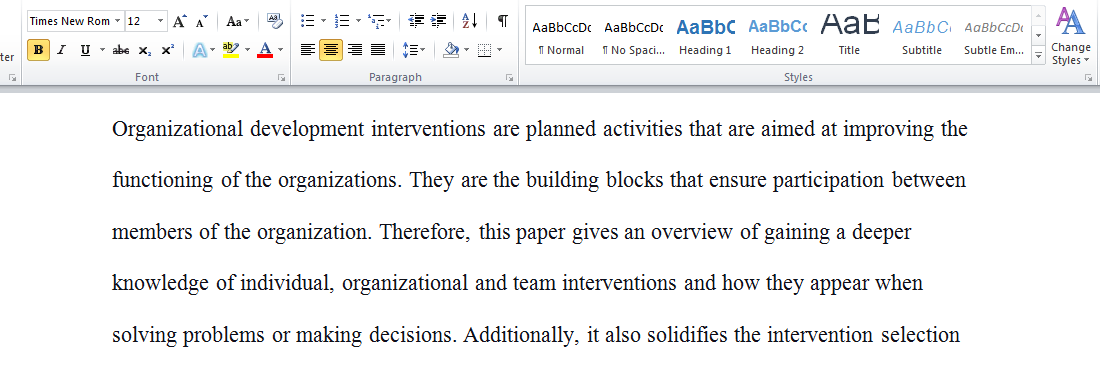Show paragraph marks with the pilcrow icon
This screenshot has height=365, width=1100.
[502, 21]
